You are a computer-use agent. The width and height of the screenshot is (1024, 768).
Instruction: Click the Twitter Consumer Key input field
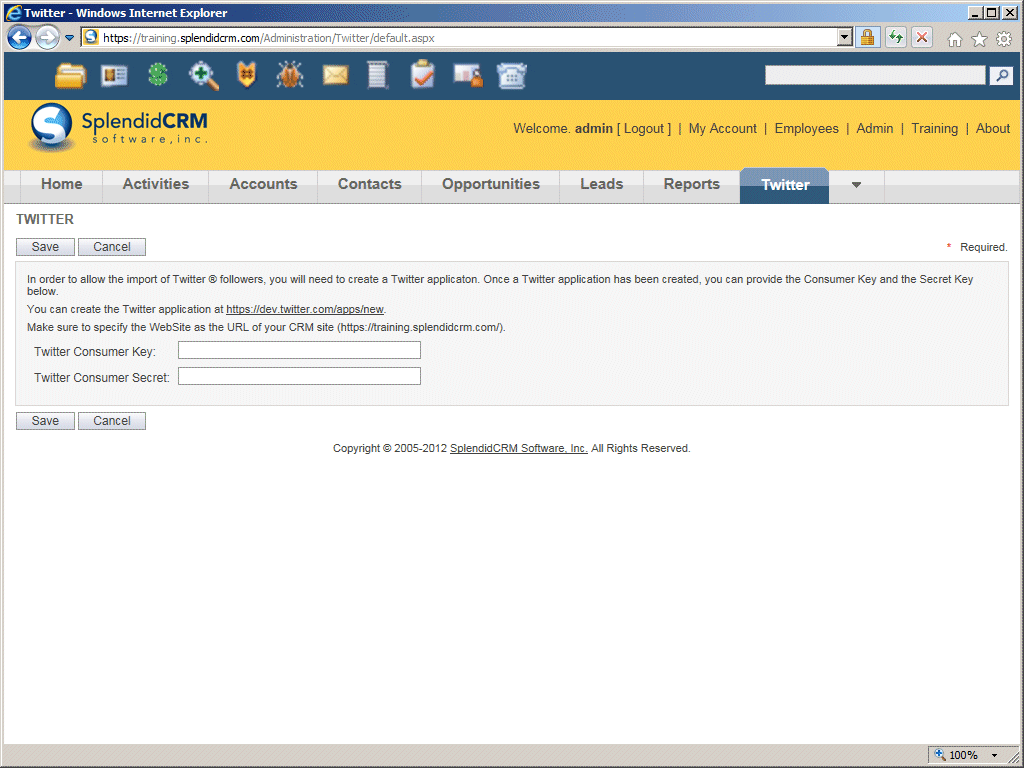point(299,350)
